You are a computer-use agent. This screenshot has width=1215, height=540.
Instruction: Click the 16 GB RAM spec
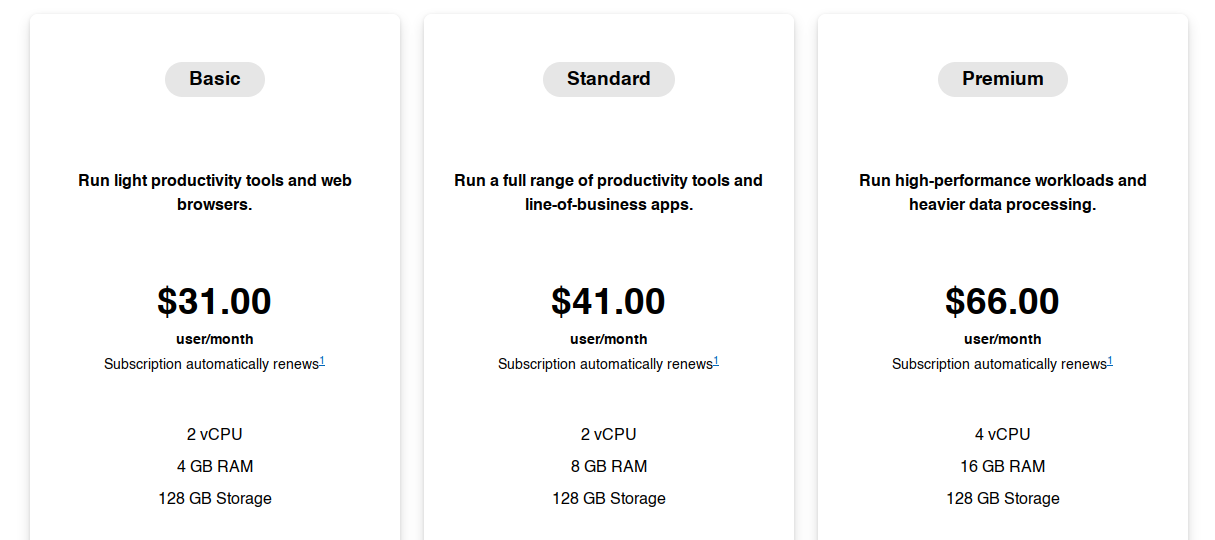coord(1003,466)
